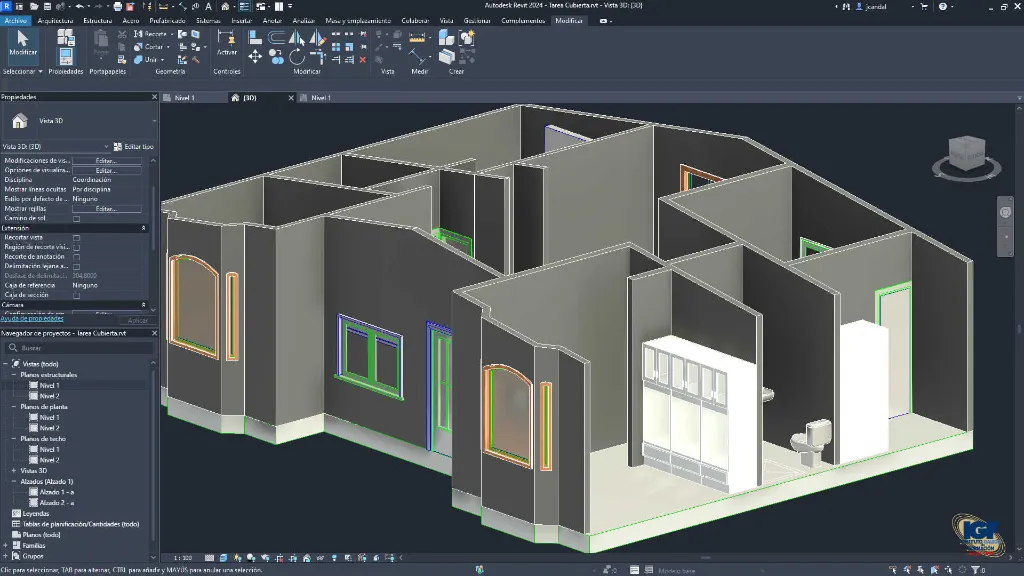Viewport: 1024px width, 576px height.
Task: Switch to the first Nivel 1 view tab
Action: 185,98
